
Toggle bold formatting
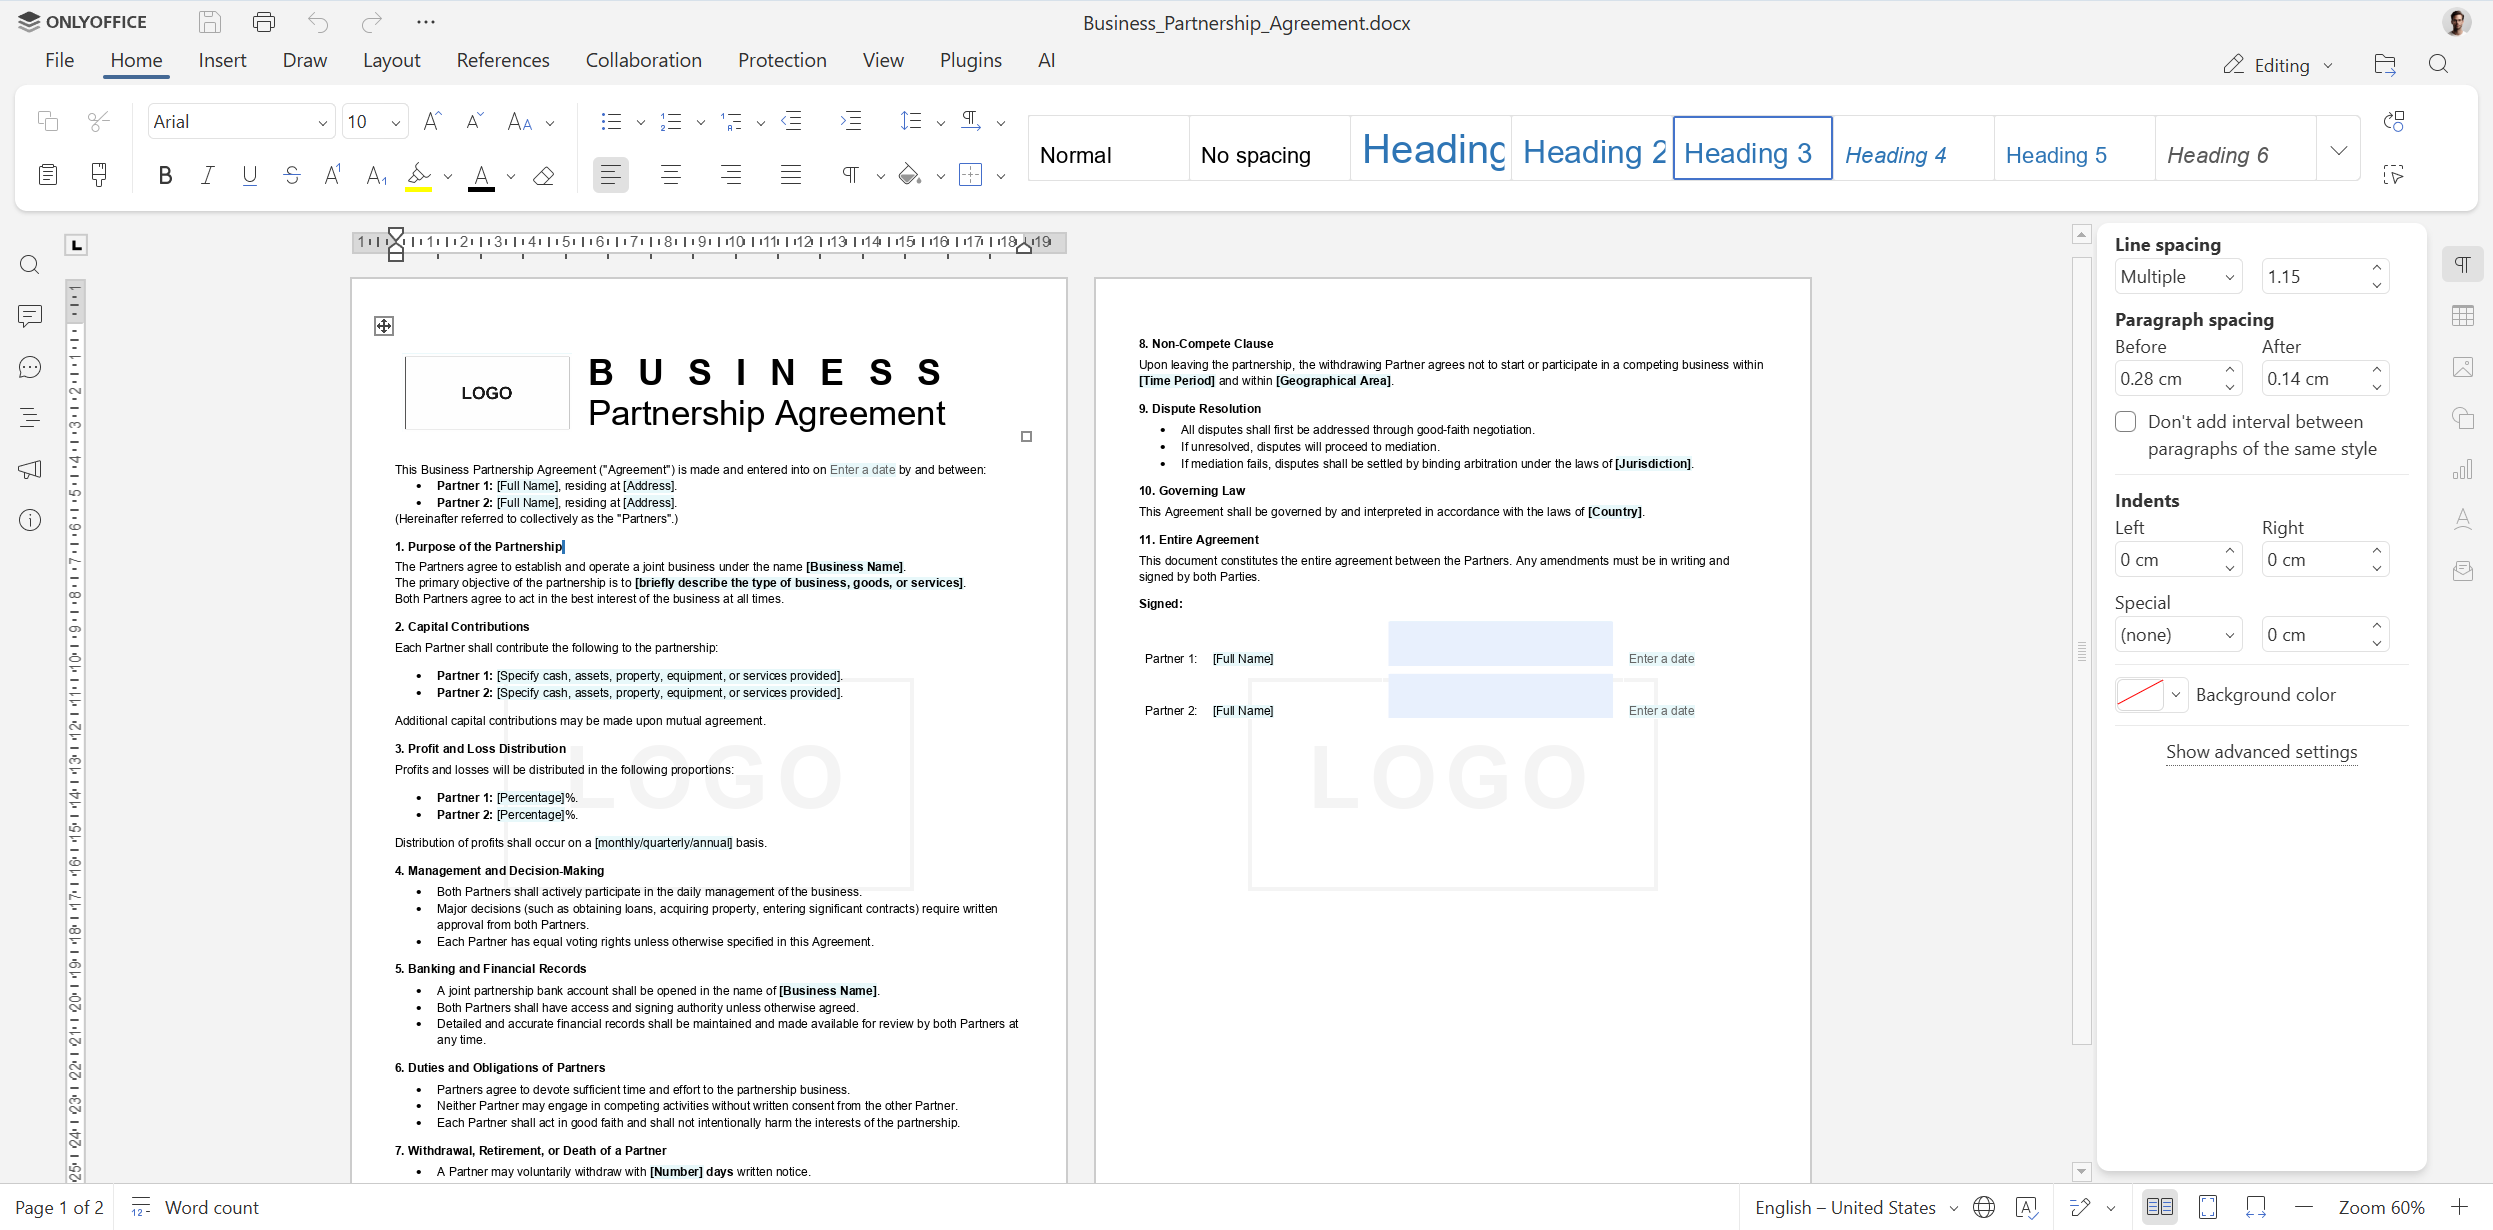click(x=165, y=175)
